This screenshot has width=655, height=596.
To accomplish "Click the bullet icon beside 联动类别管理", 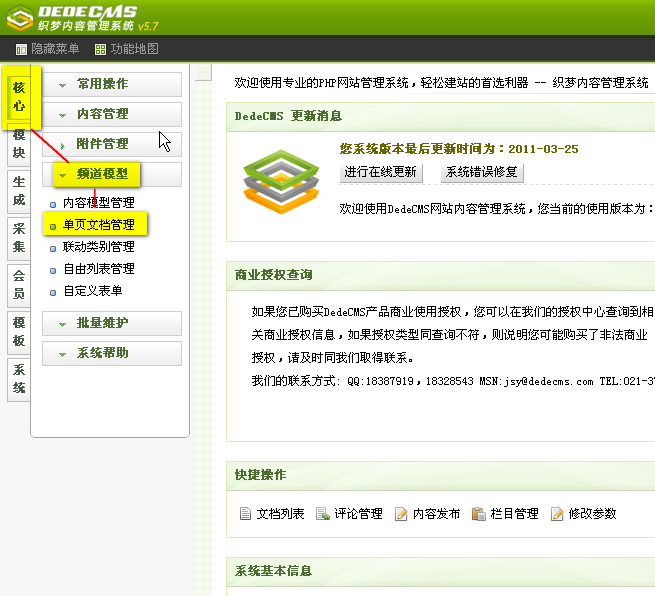I will (x=53, y=249).
